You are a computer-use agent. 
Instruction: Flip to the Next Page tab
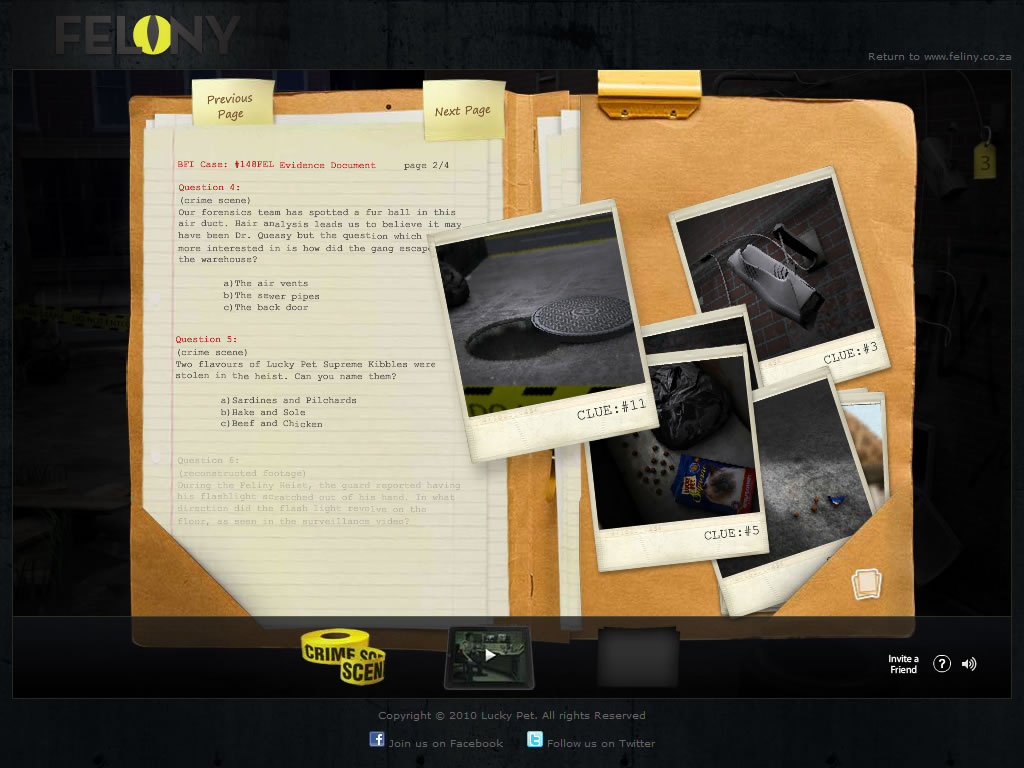pos(463,111)
